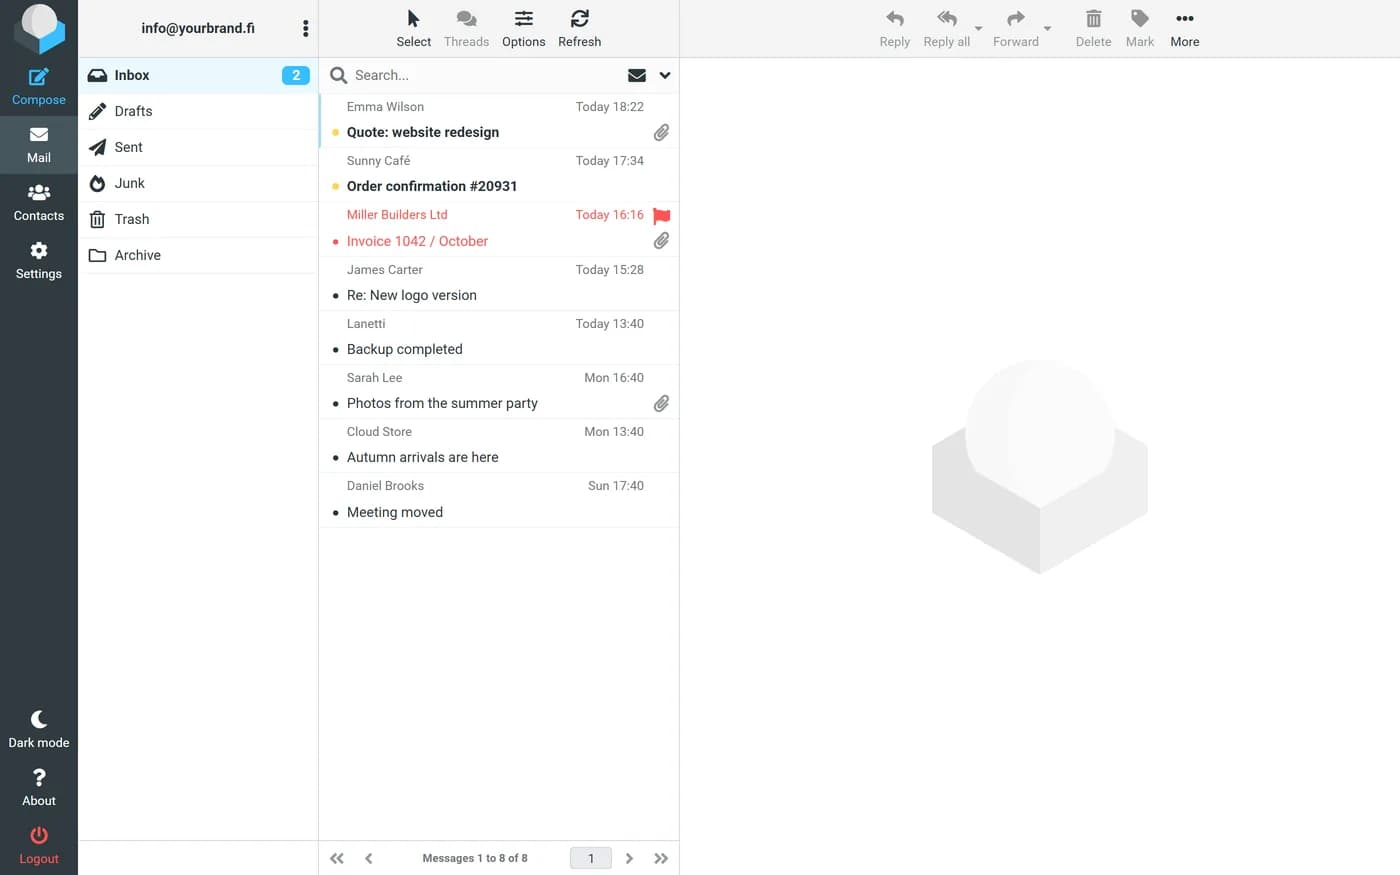Open the account three-dot menu
This screenshot has width=1400, height=875.
305,29
